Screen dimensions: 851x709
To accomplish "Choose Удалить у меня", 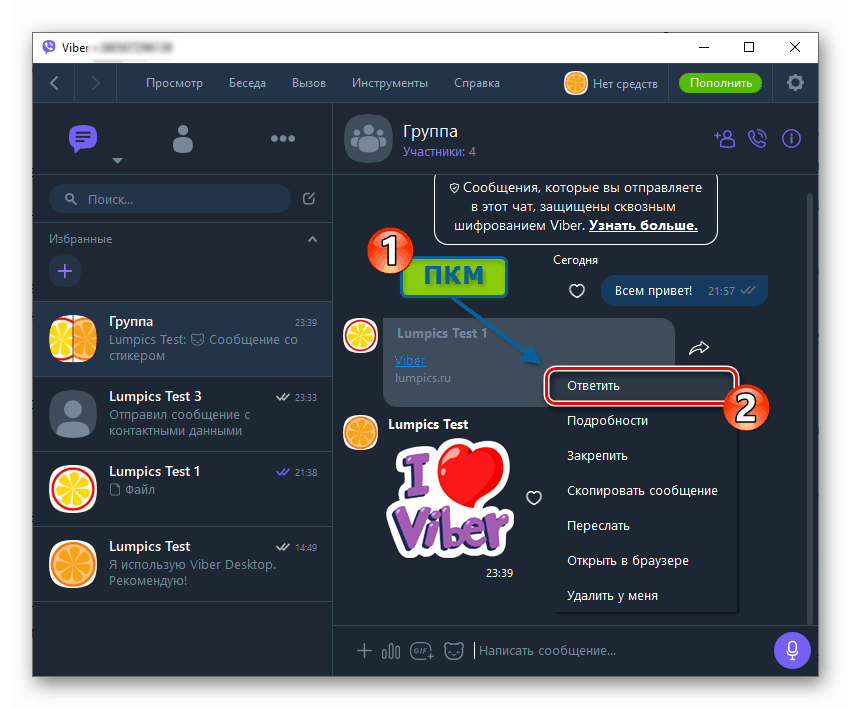I will click(646, 596).
